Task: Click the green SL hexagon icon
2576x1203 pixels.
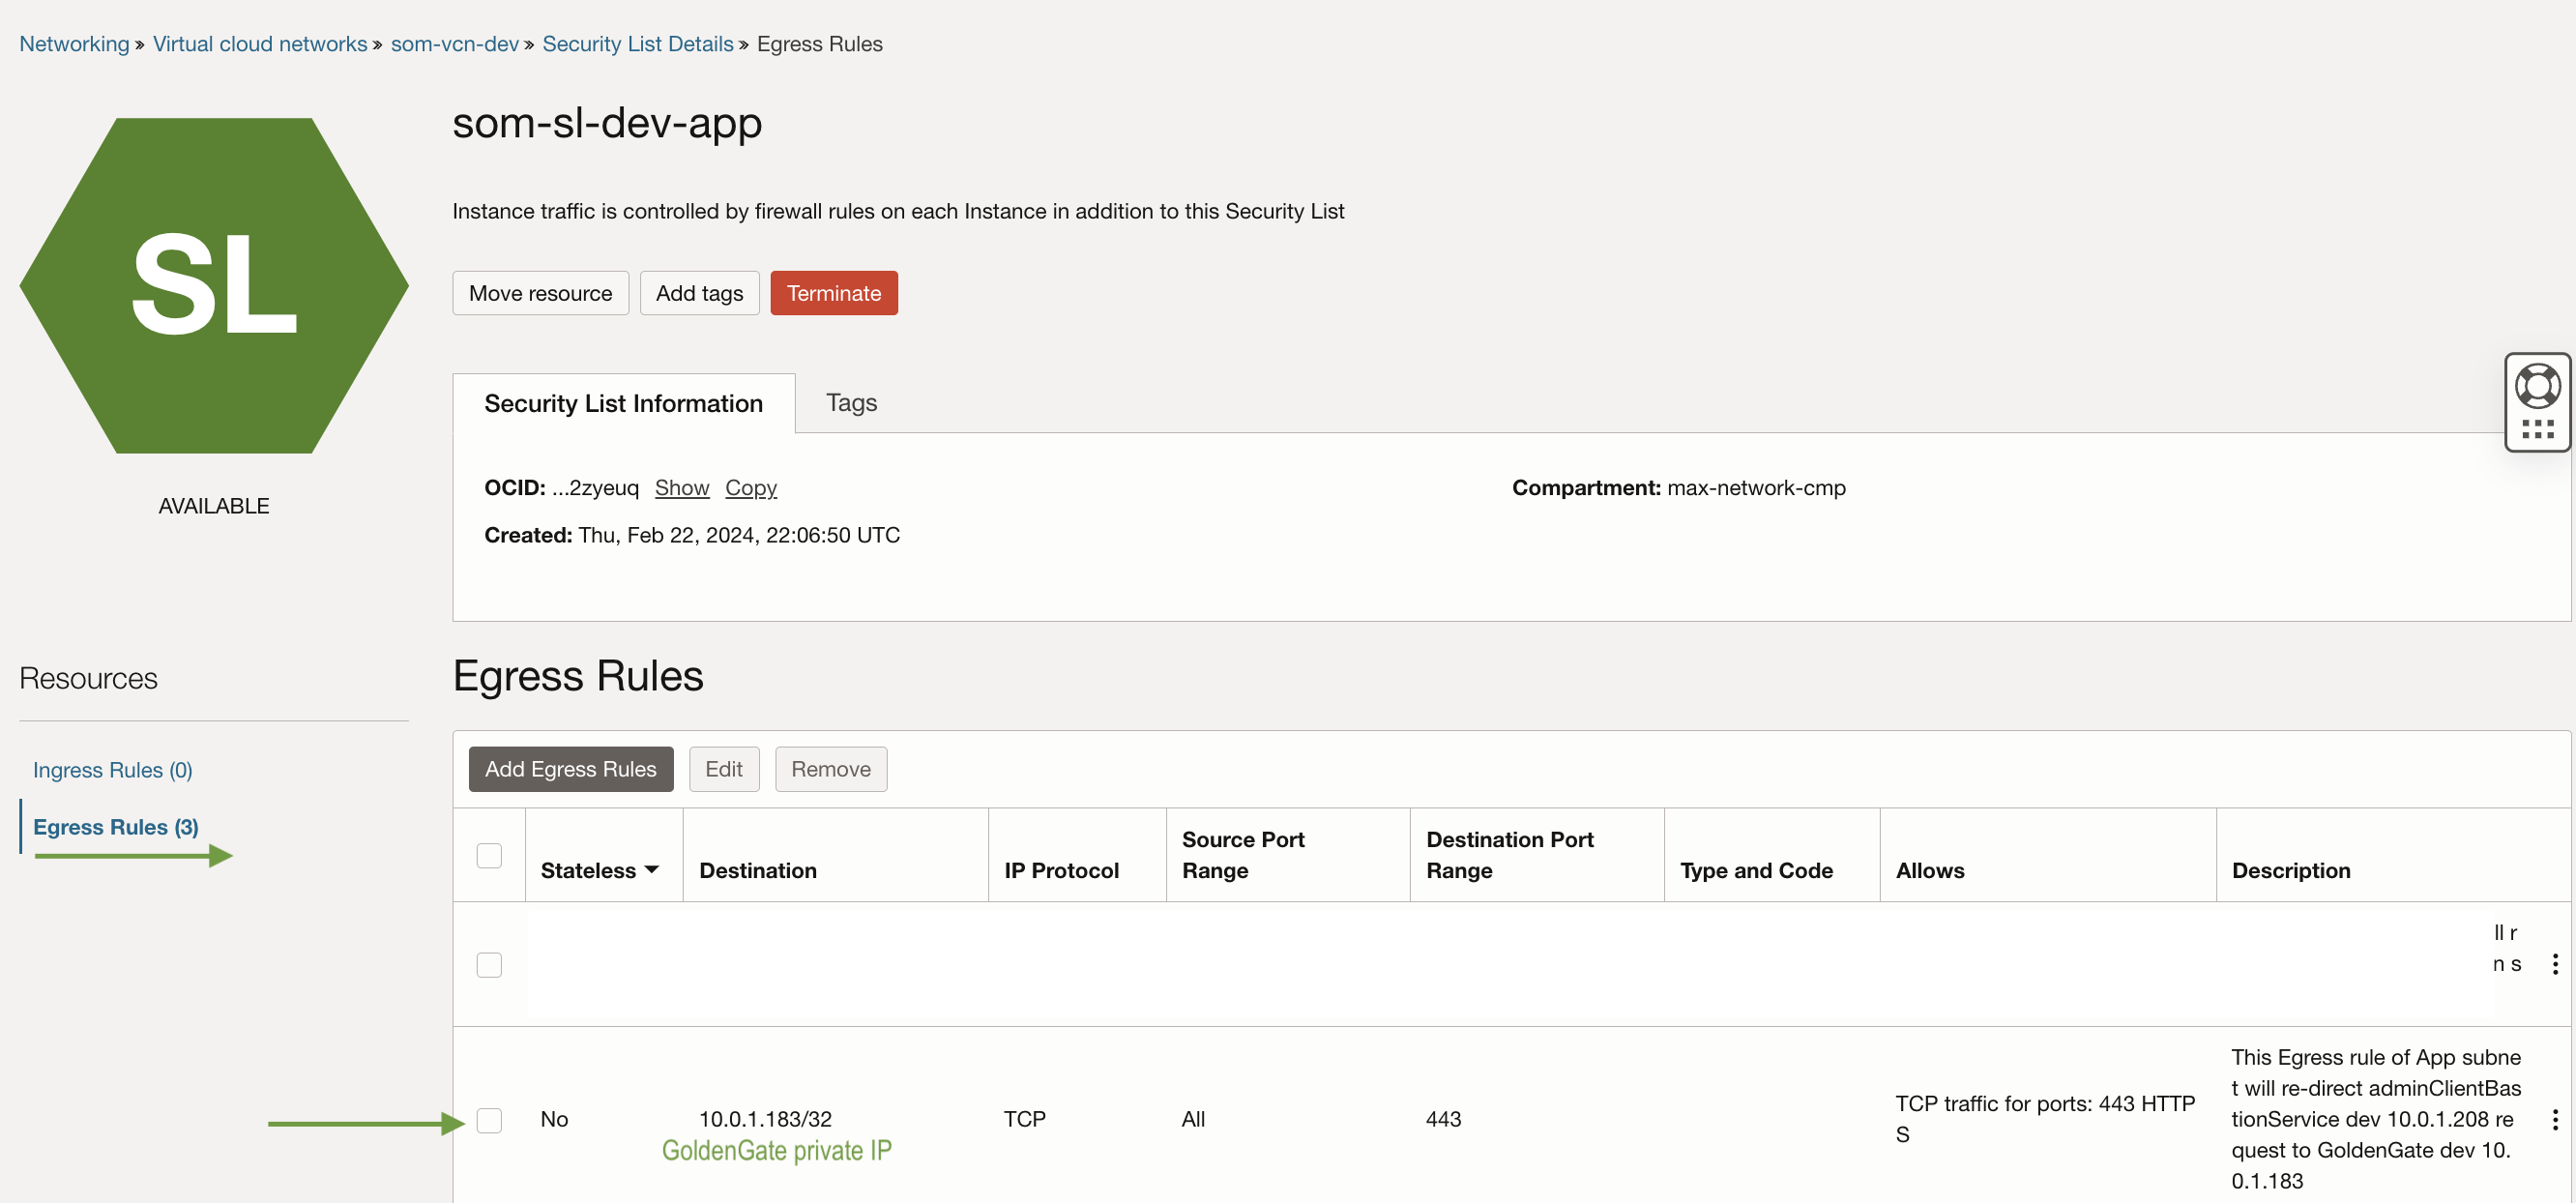Action: pyautogui.click(x=213, y=286)
